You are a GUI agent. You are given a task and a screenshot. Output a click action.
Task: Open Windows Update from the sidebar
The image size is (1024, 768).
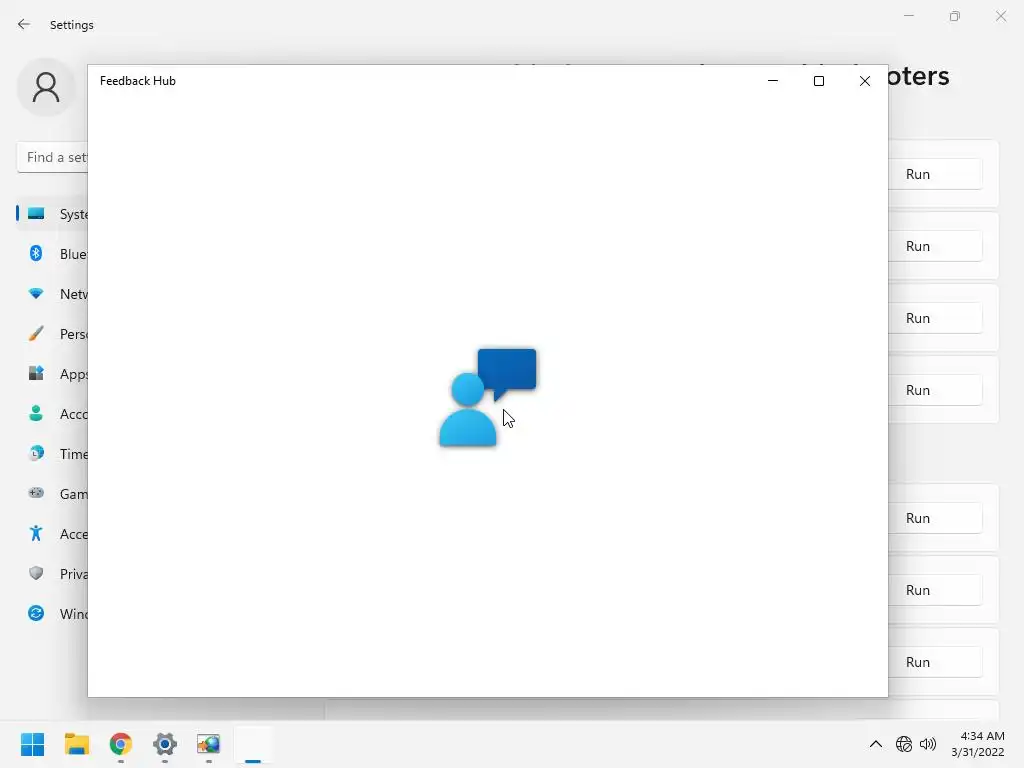tap(52, 613)
